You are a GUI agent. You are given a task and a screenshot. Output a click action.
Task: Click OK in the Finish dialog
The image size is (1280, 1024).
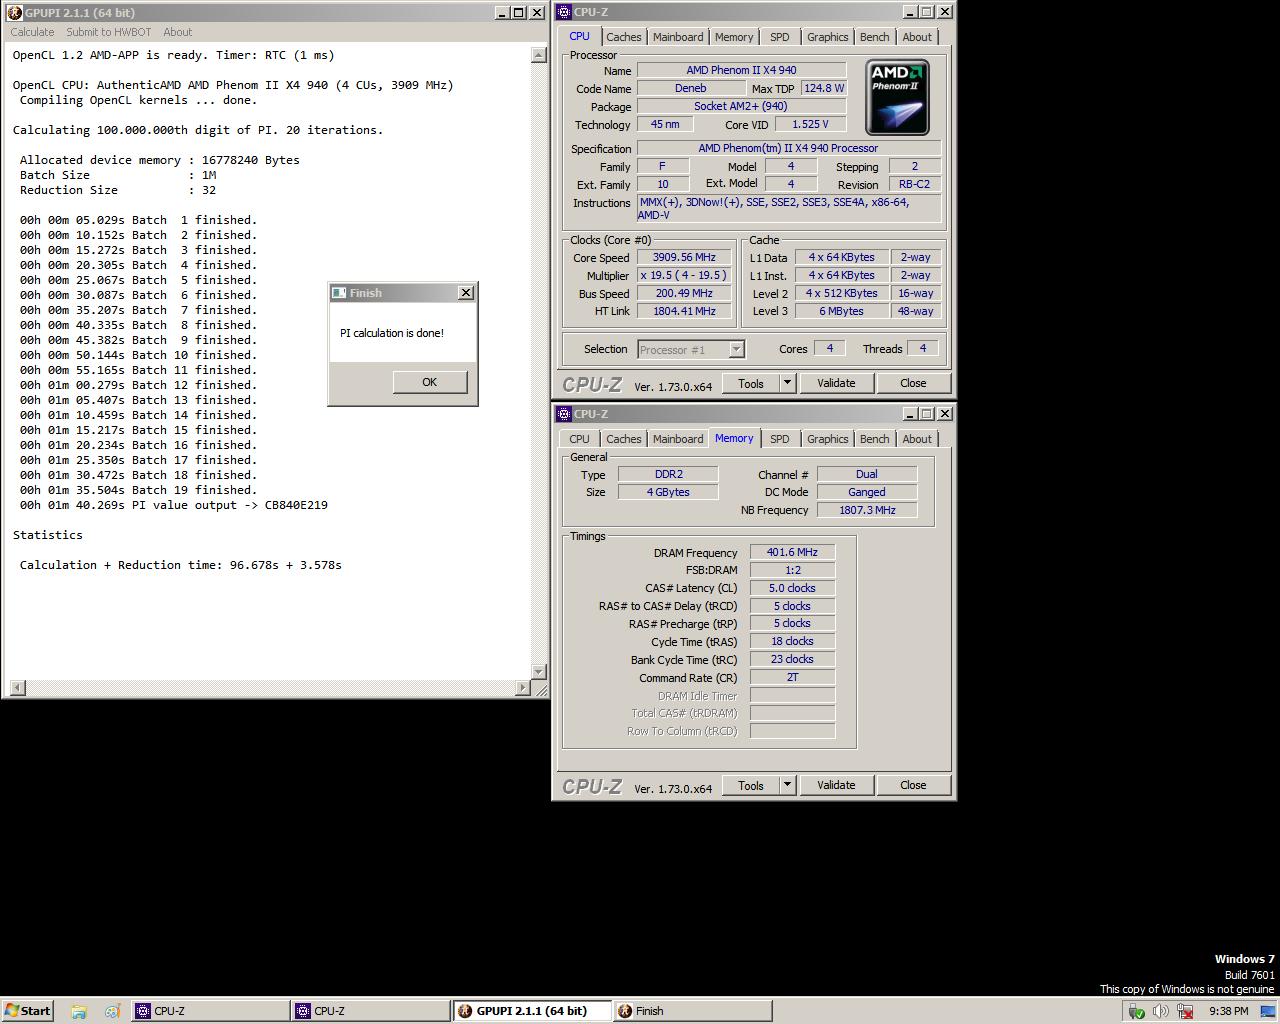[x=429, y=382]
